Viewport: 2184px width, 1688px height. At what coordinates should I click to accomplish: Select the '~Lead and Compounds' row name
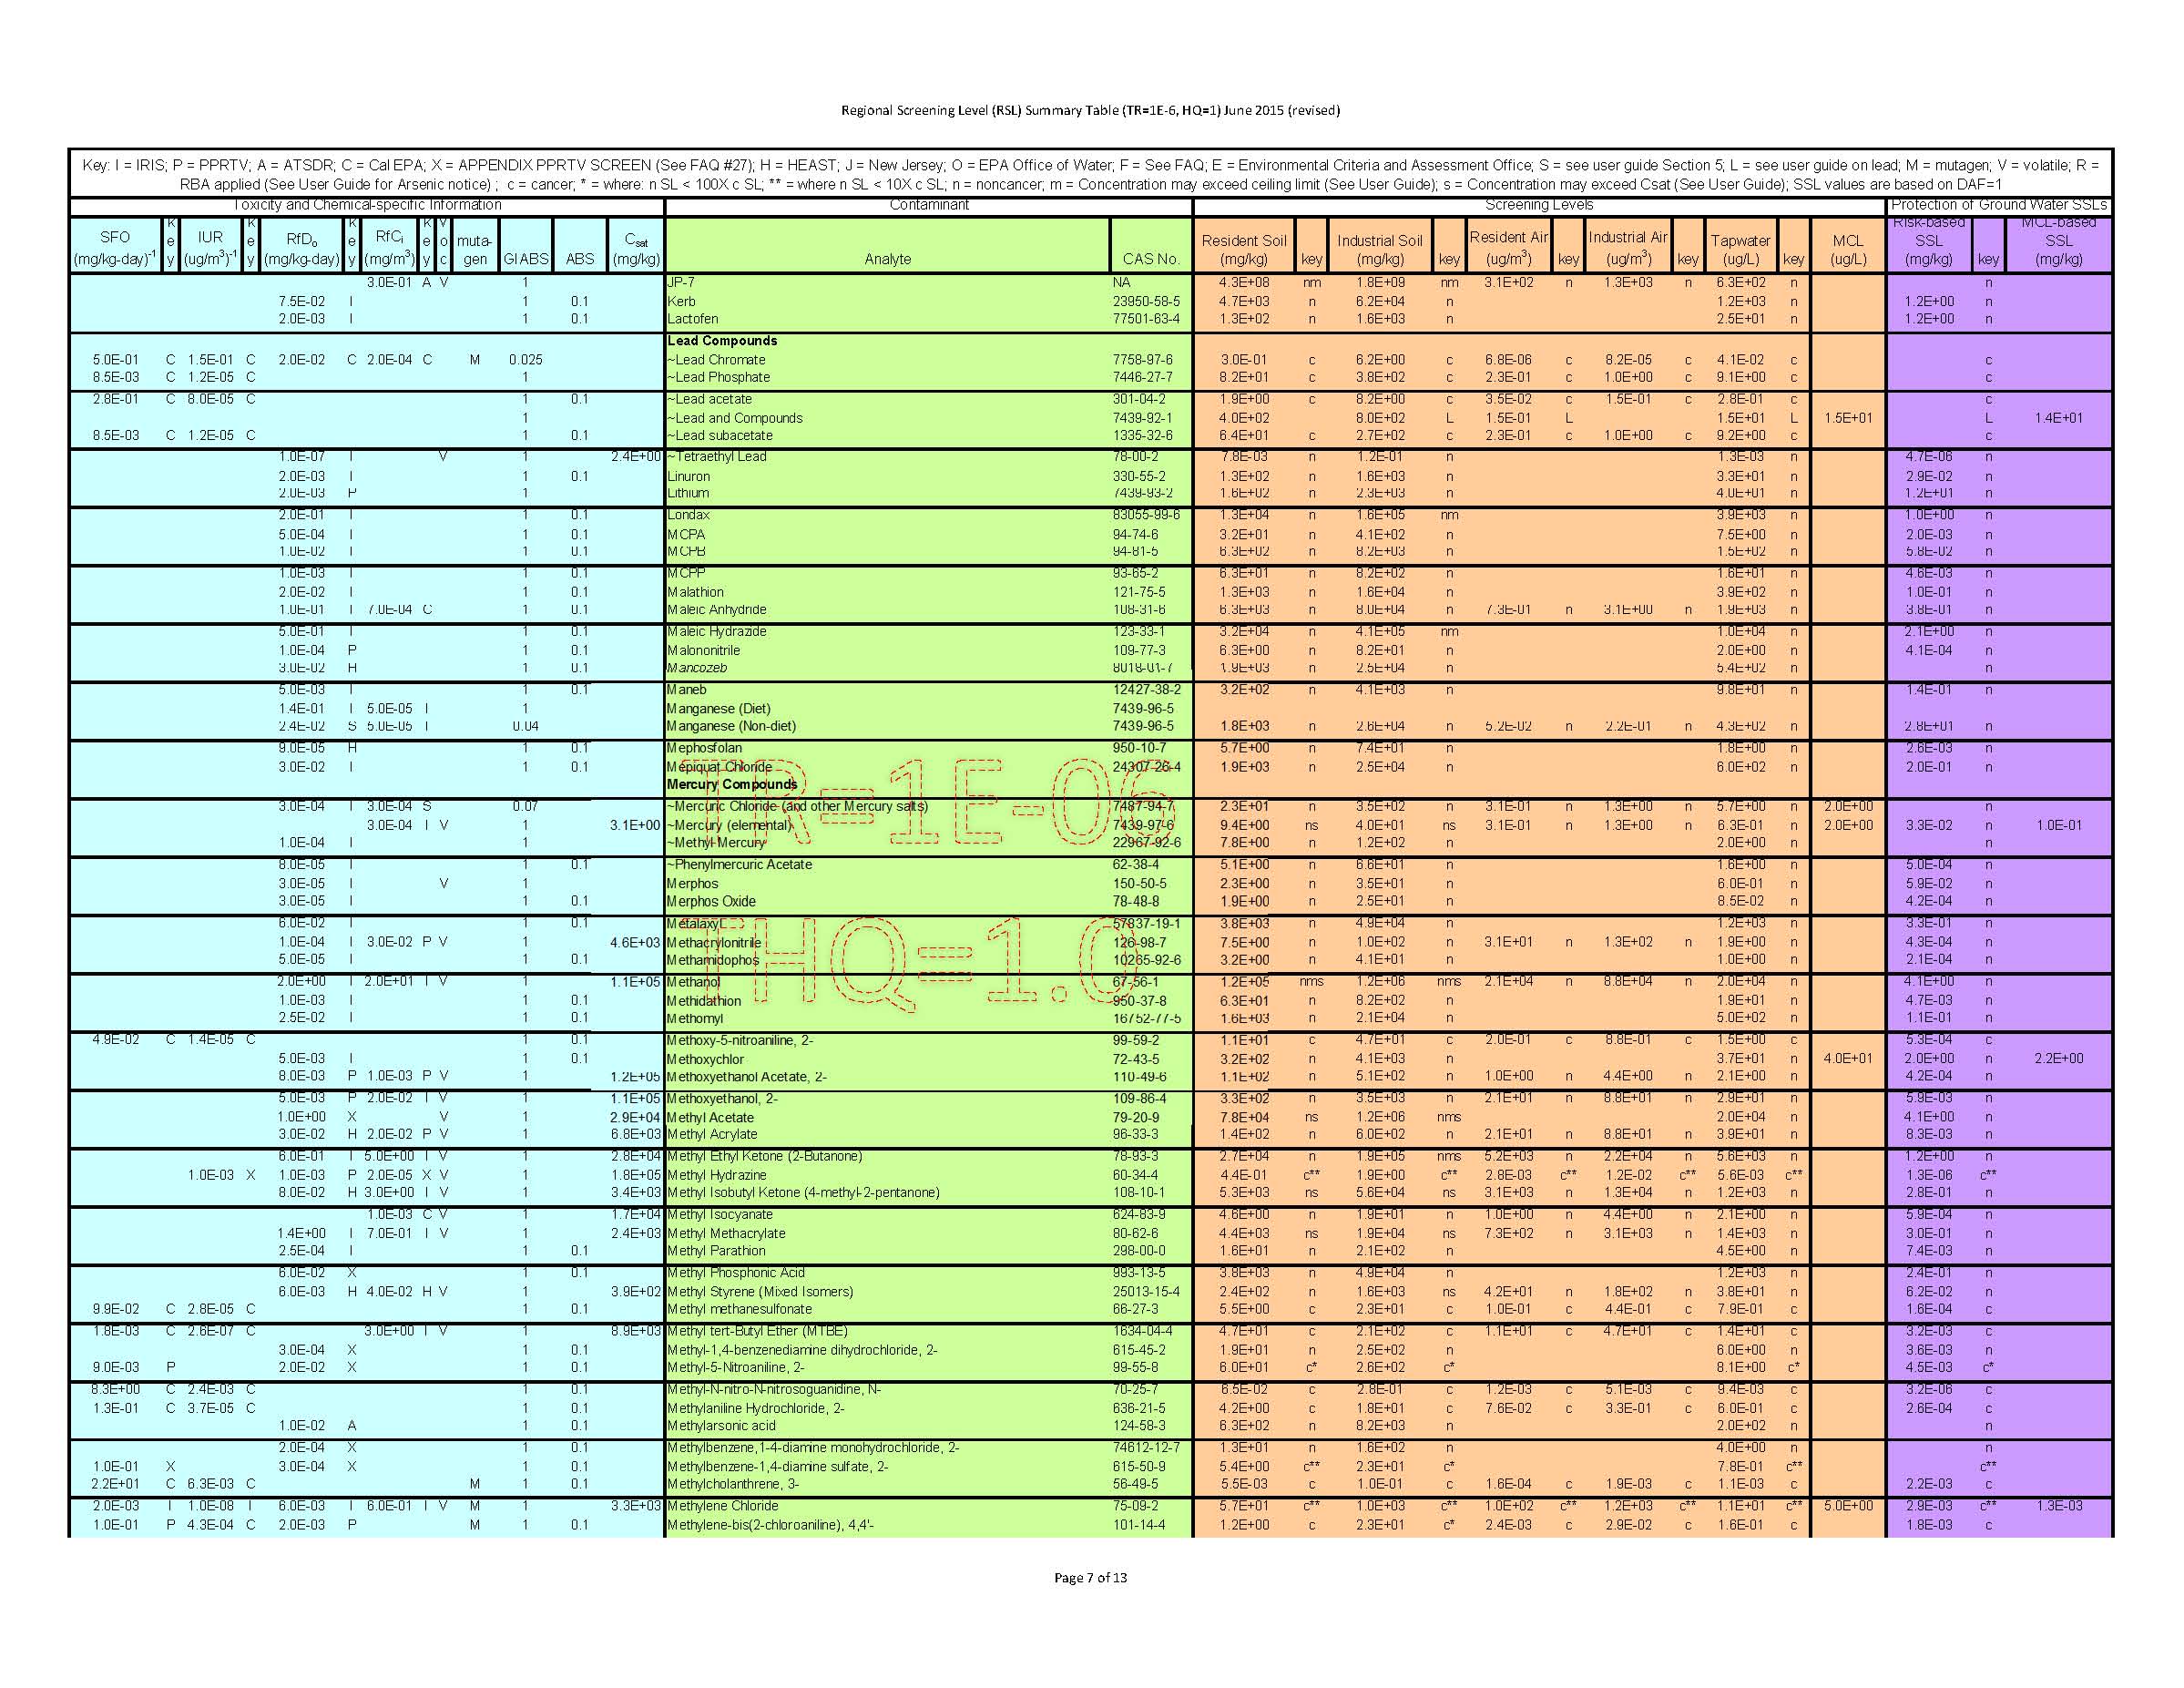click(x=735, y=418)
